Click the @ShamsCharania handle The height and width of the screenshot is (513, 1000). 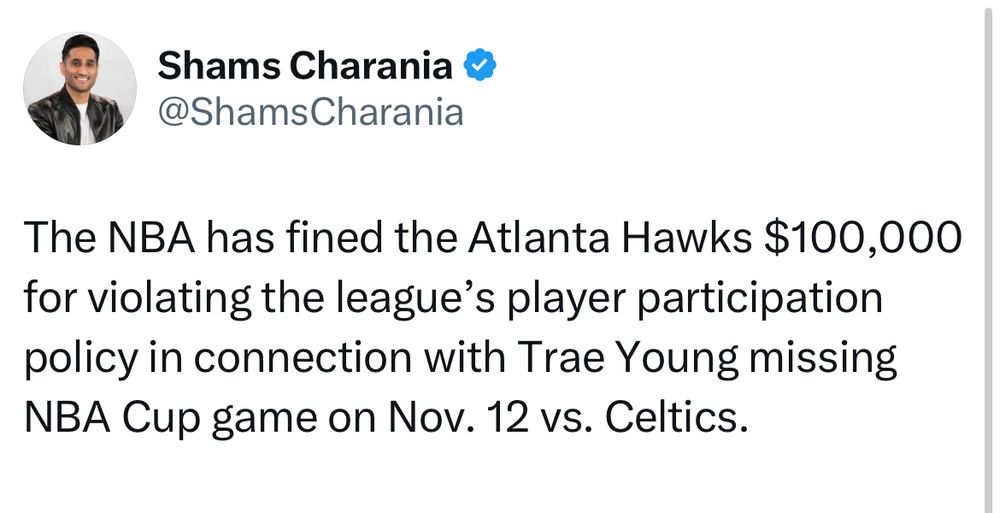310,113
